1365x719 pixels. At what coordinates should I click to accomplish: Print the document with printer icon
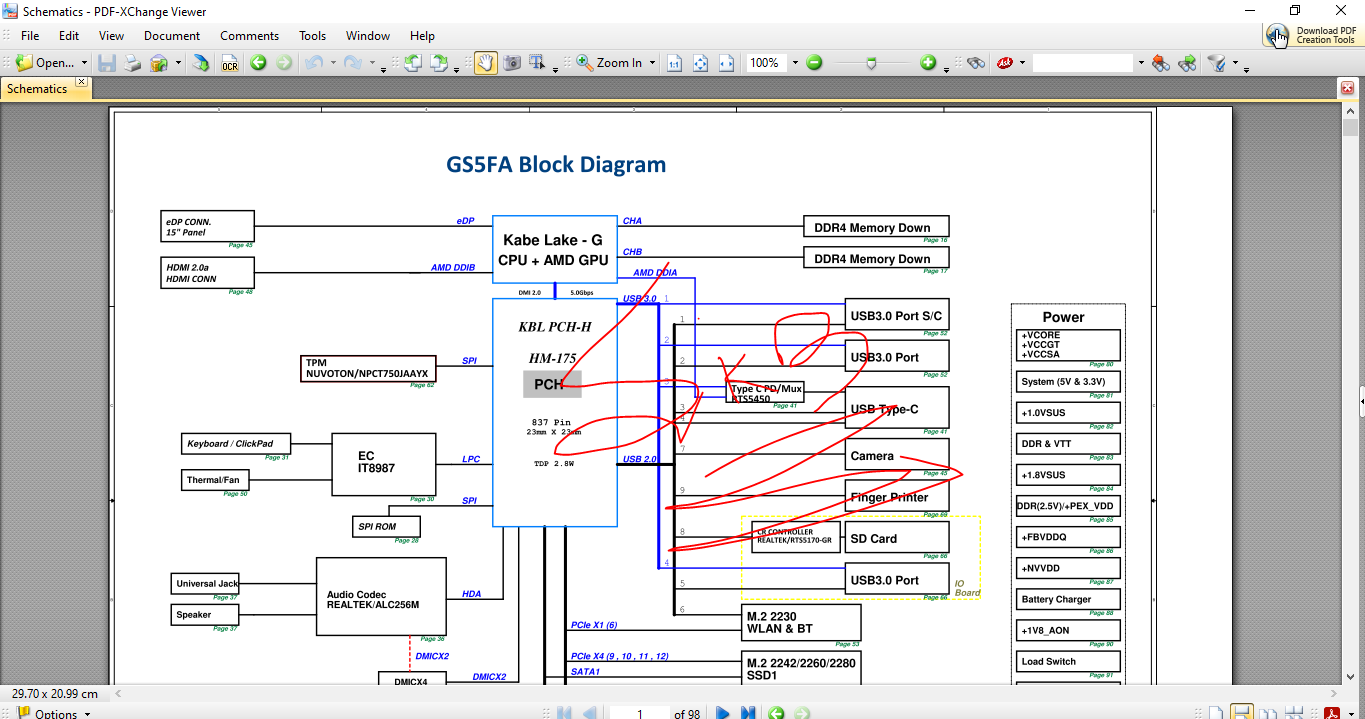coord(132,62)
